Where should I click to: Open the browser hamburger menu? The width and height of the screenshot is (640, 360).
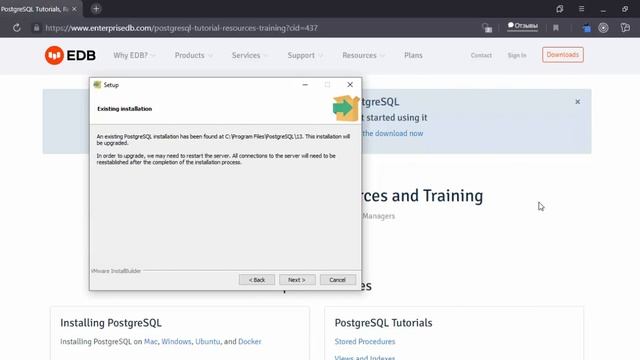(x=581, y=9)
